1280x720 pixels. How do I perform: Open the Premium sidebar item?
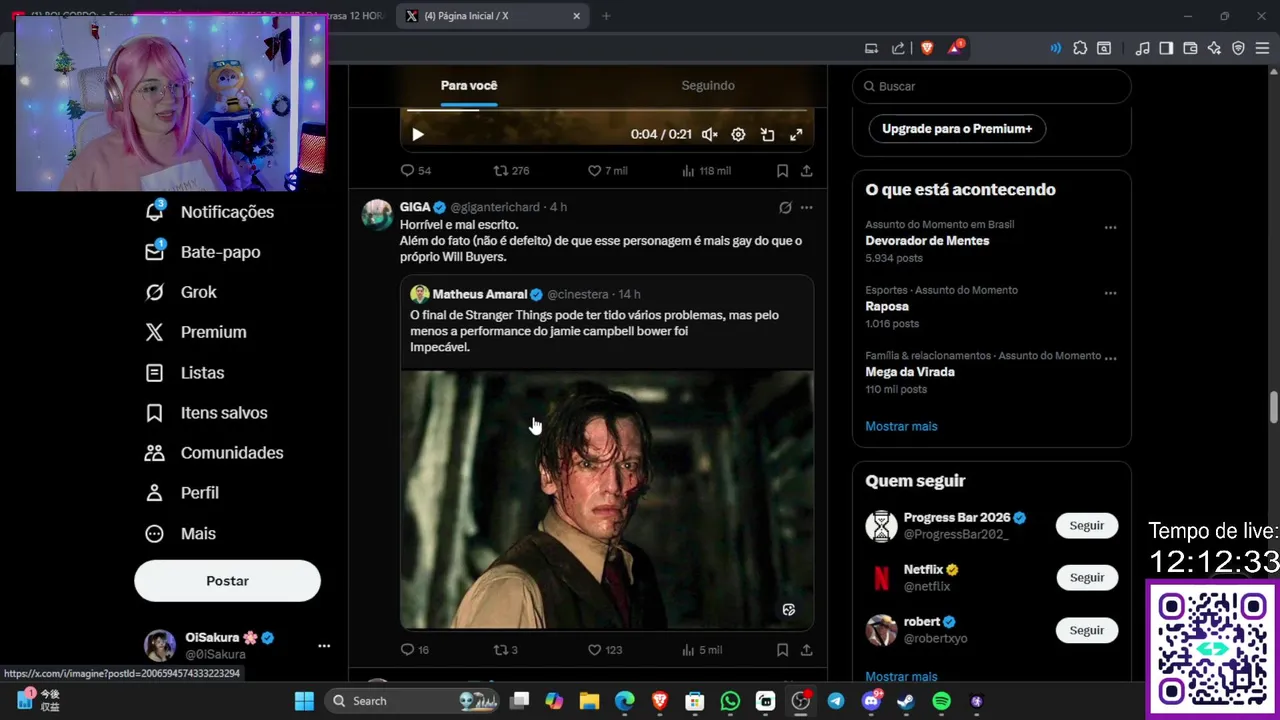coord(196,332)
